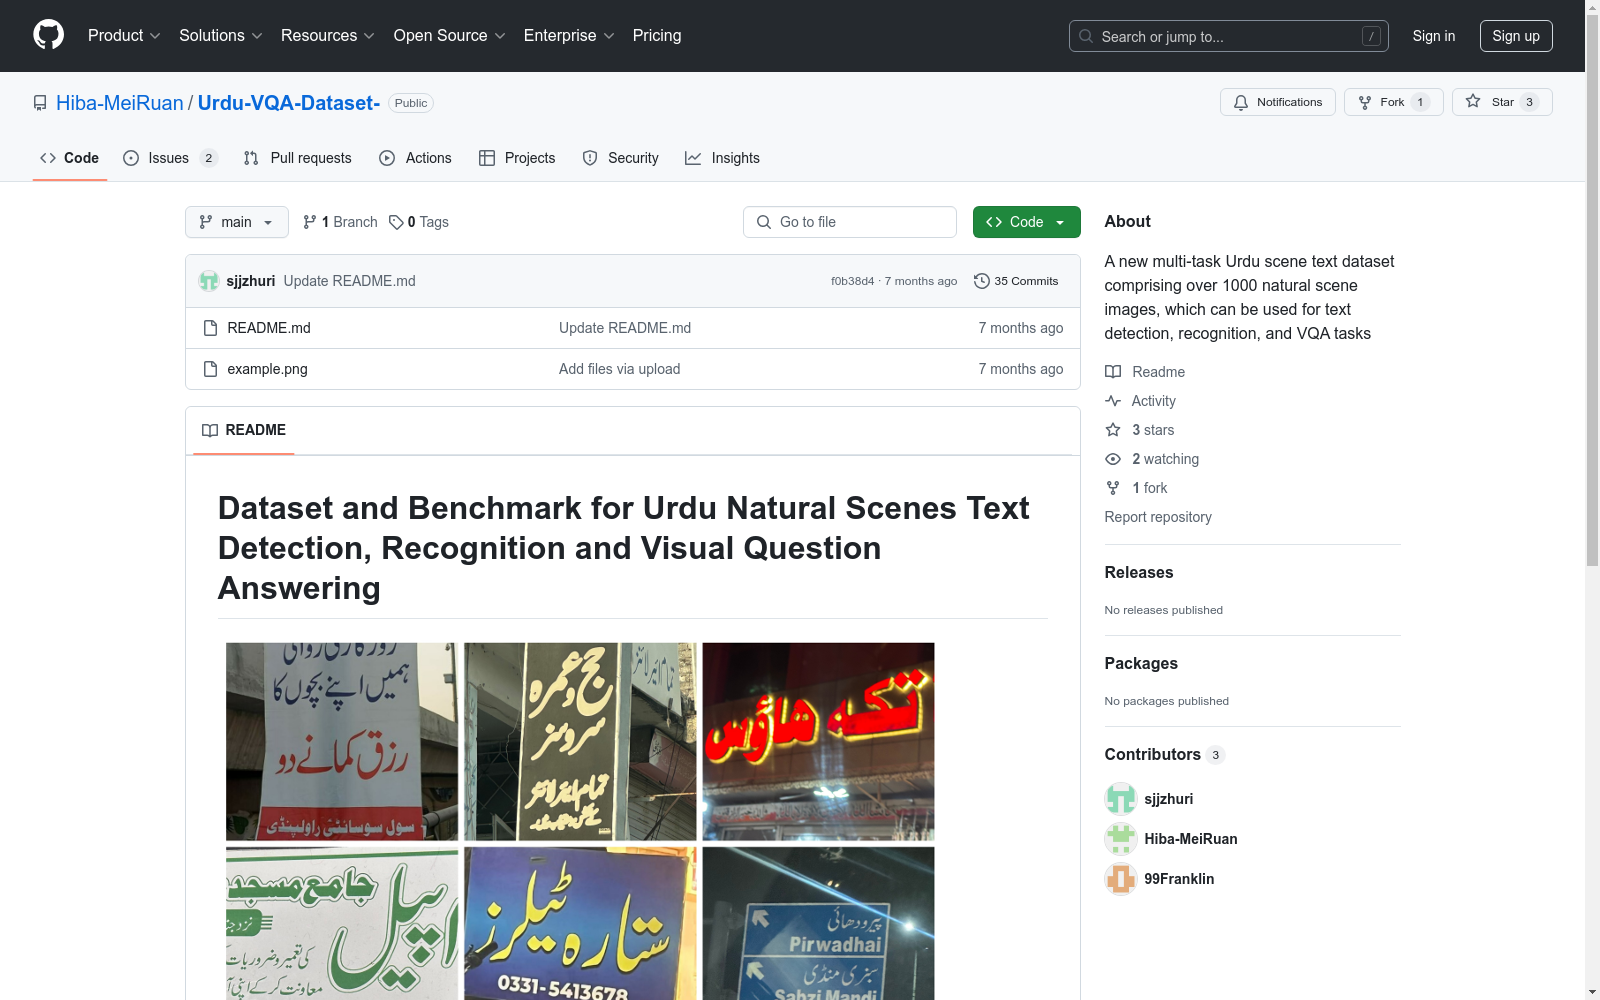Click the commit history clock icon
Screen dimensions: 1600x1000
(982, 281)
